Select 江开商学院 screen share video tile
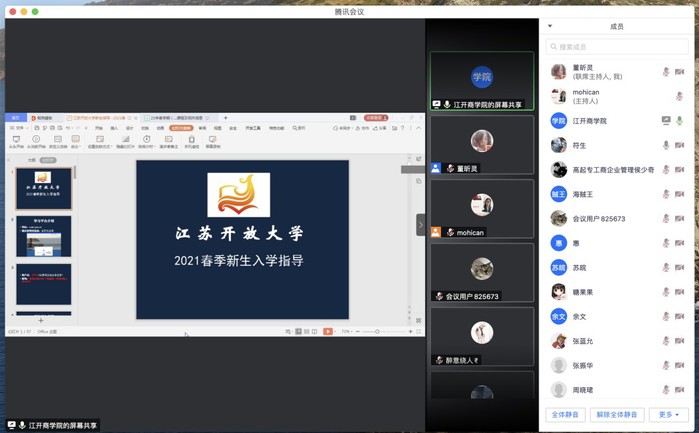Image resolution: width=699 pixels, height=433 pixels. pyautogui.click(x=482, y=81)
